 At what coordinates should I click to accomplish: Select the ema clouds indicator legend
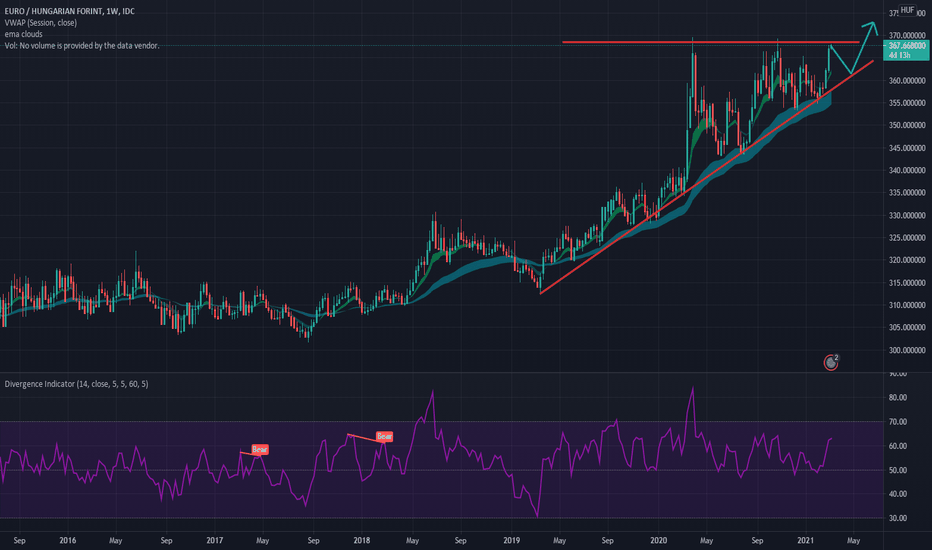point(23,34)
